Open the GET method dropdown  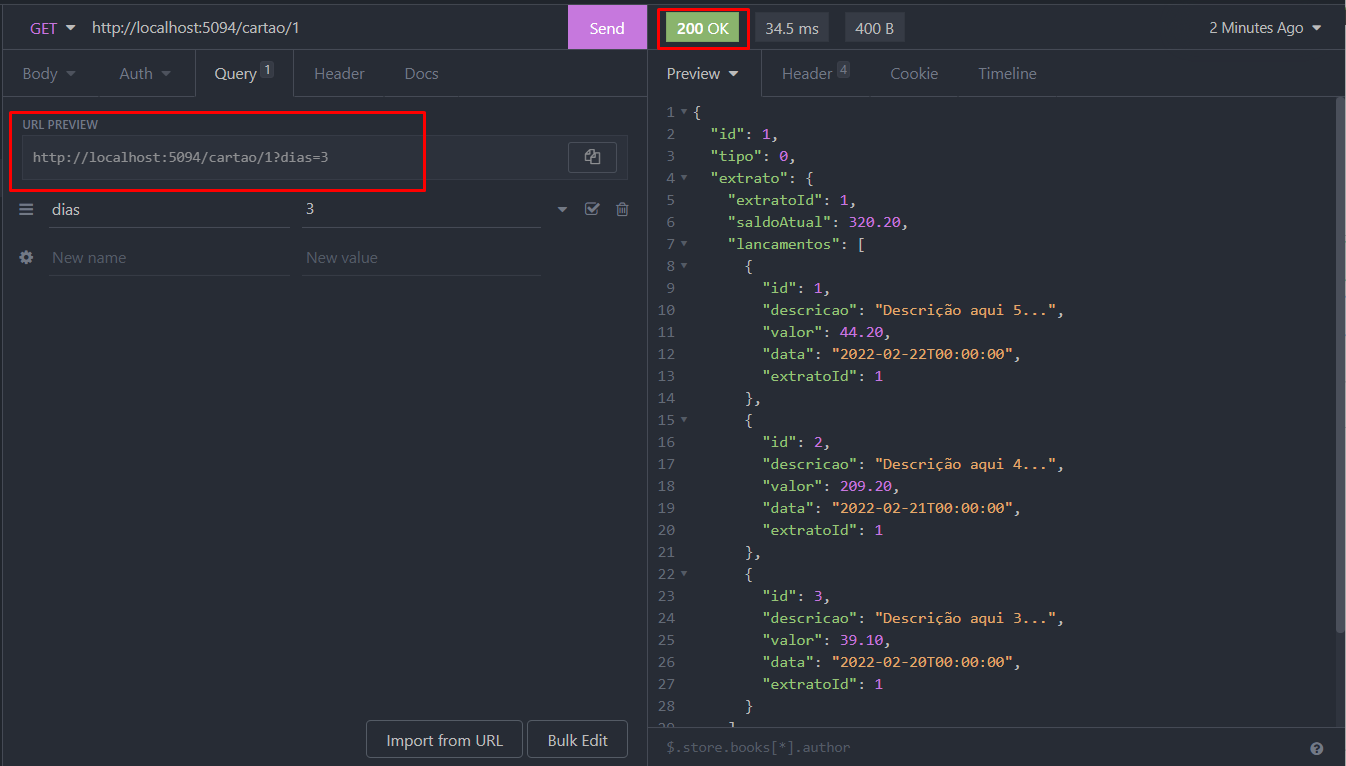53,28
